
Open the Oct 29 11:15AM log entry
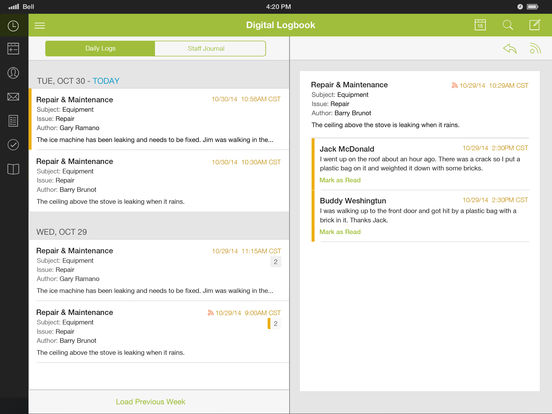pos(159,270)
